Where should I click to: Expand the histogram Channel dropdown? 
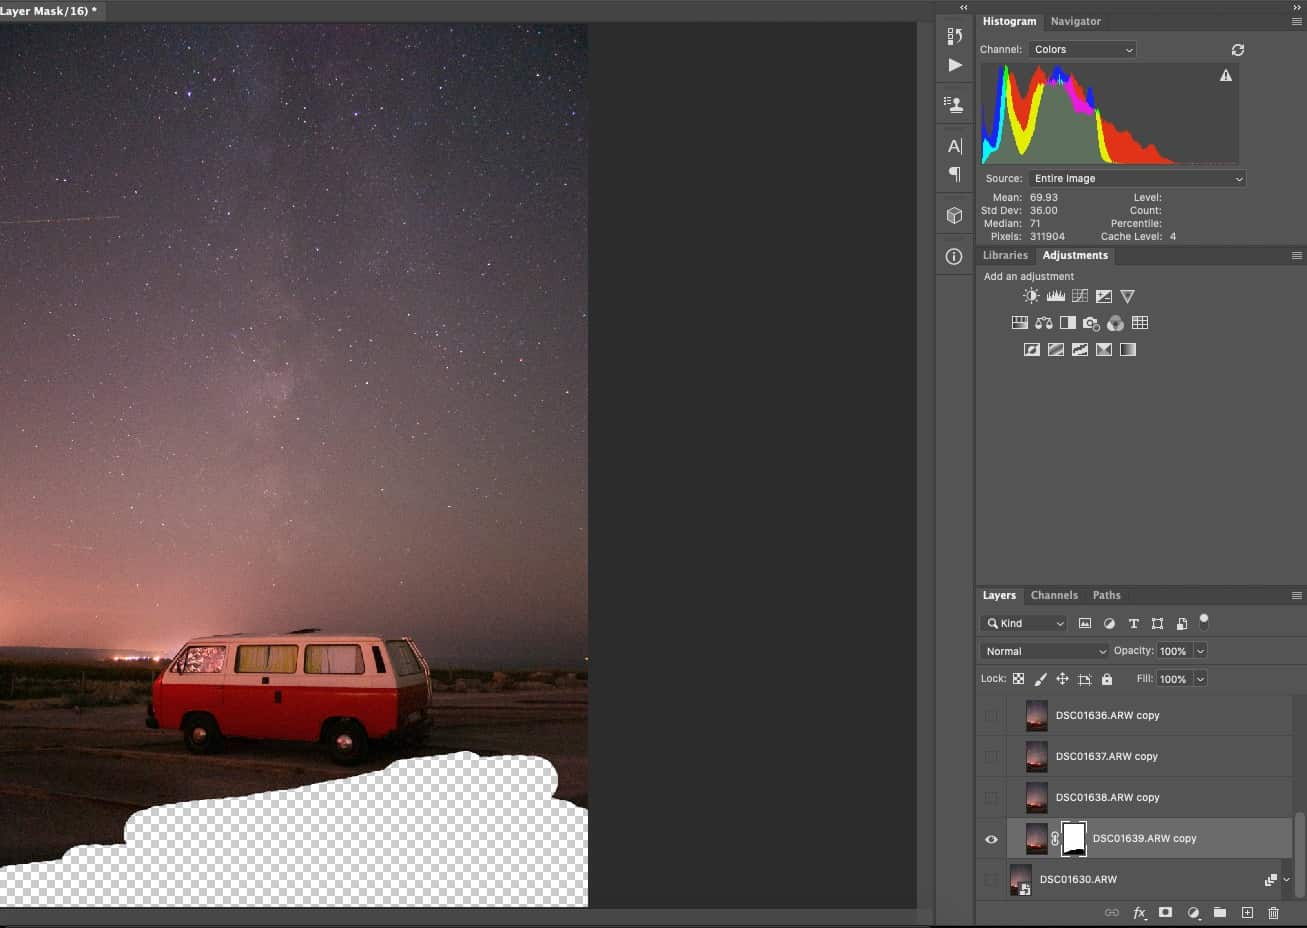tap(1082, 49)
